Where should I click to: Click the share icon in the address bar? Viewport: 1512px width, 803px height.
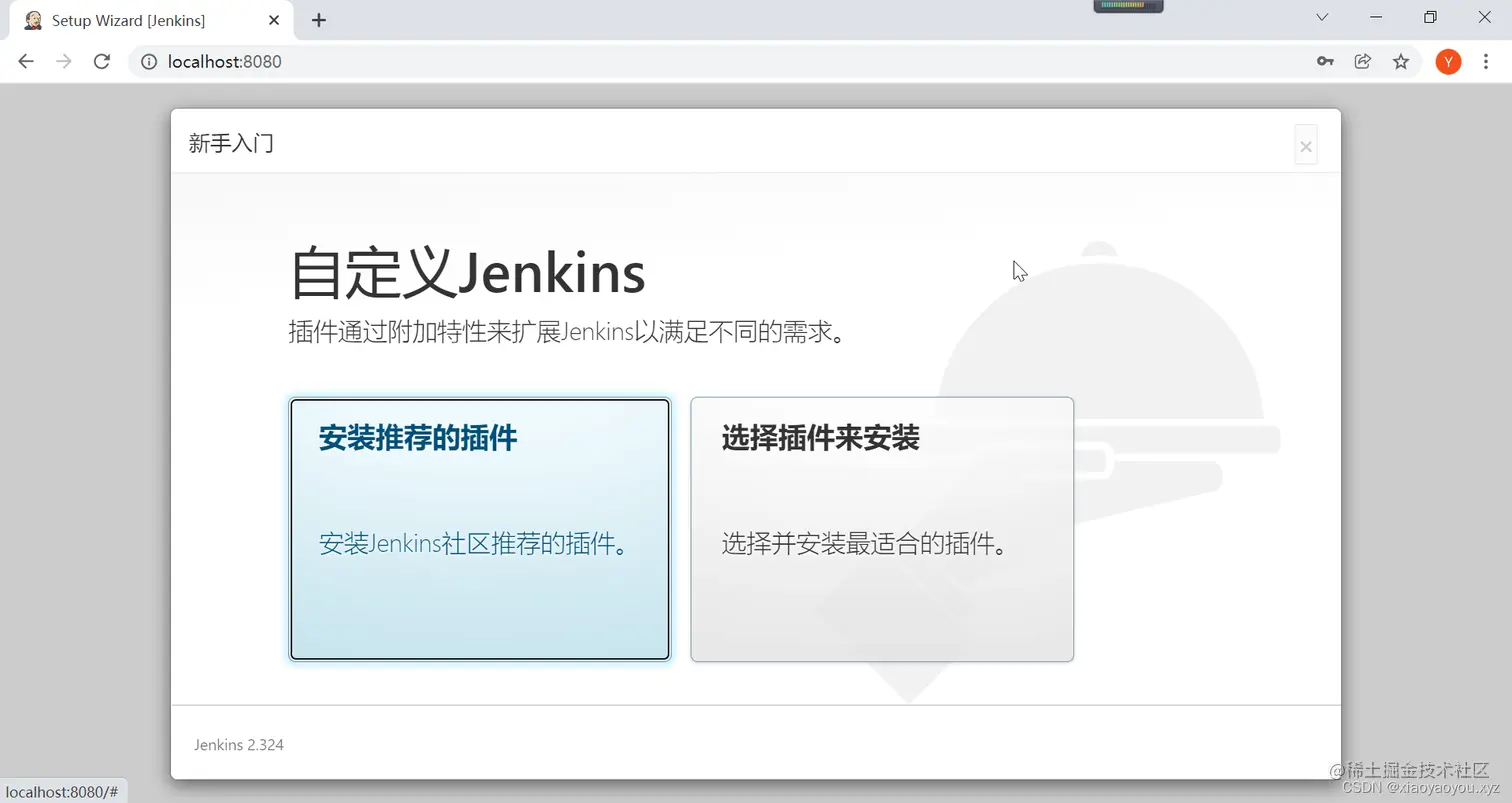(x=1362, y=61)
